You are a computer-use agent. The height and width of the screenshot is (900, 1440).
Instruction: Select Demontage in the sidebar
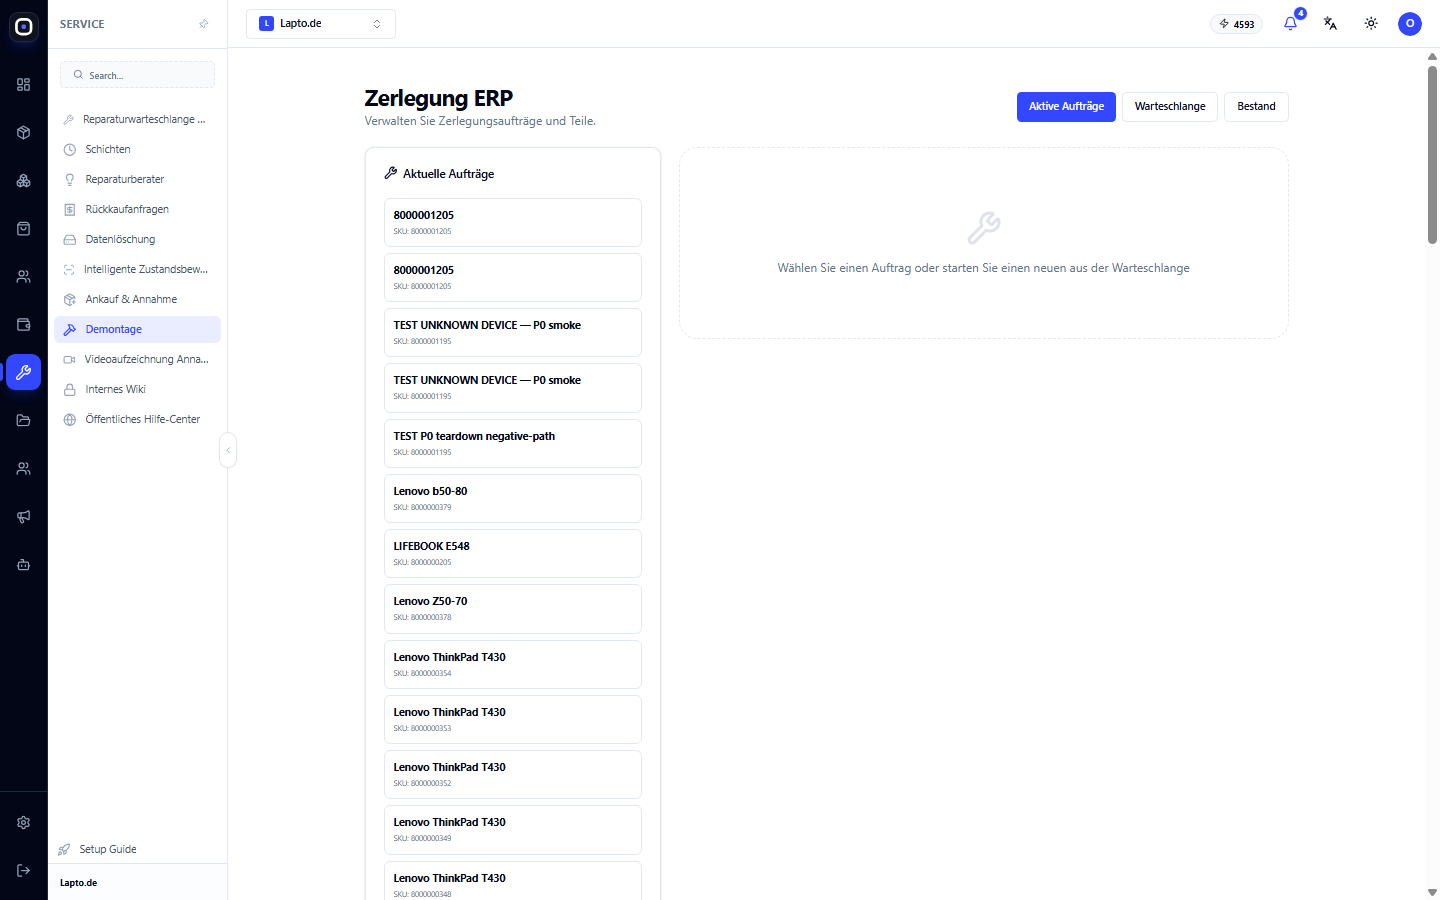(138, 329)
